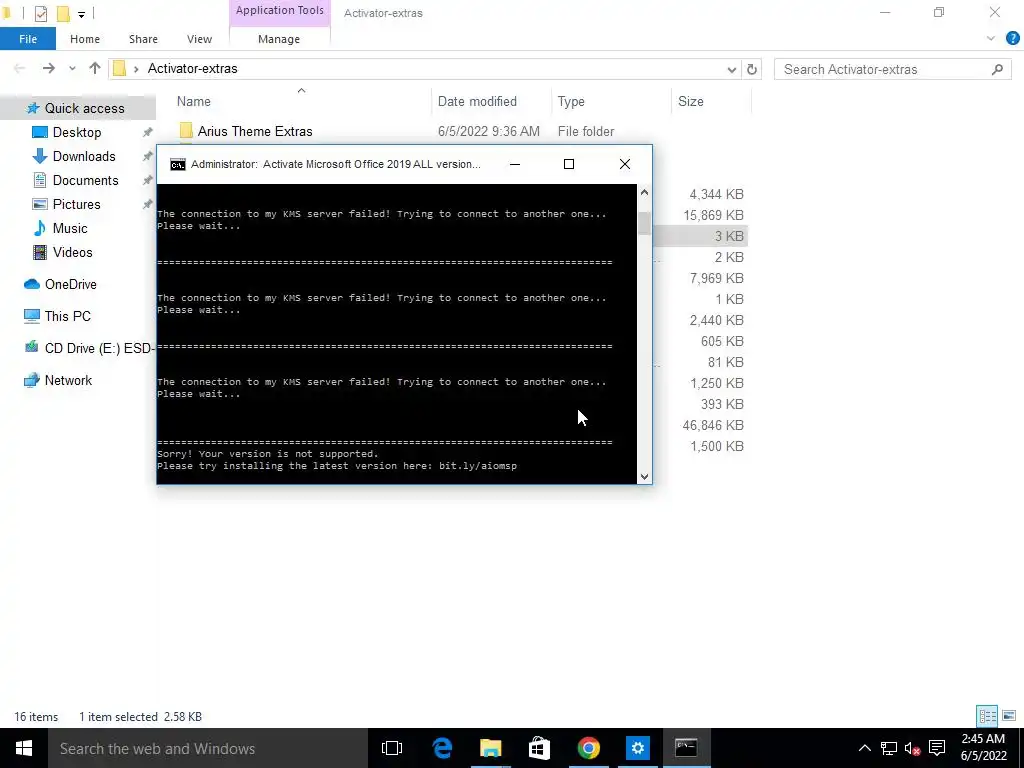Open Videos in navigation pane
Viewport: 1024px width, 768px height.
[x=72, y=253]
